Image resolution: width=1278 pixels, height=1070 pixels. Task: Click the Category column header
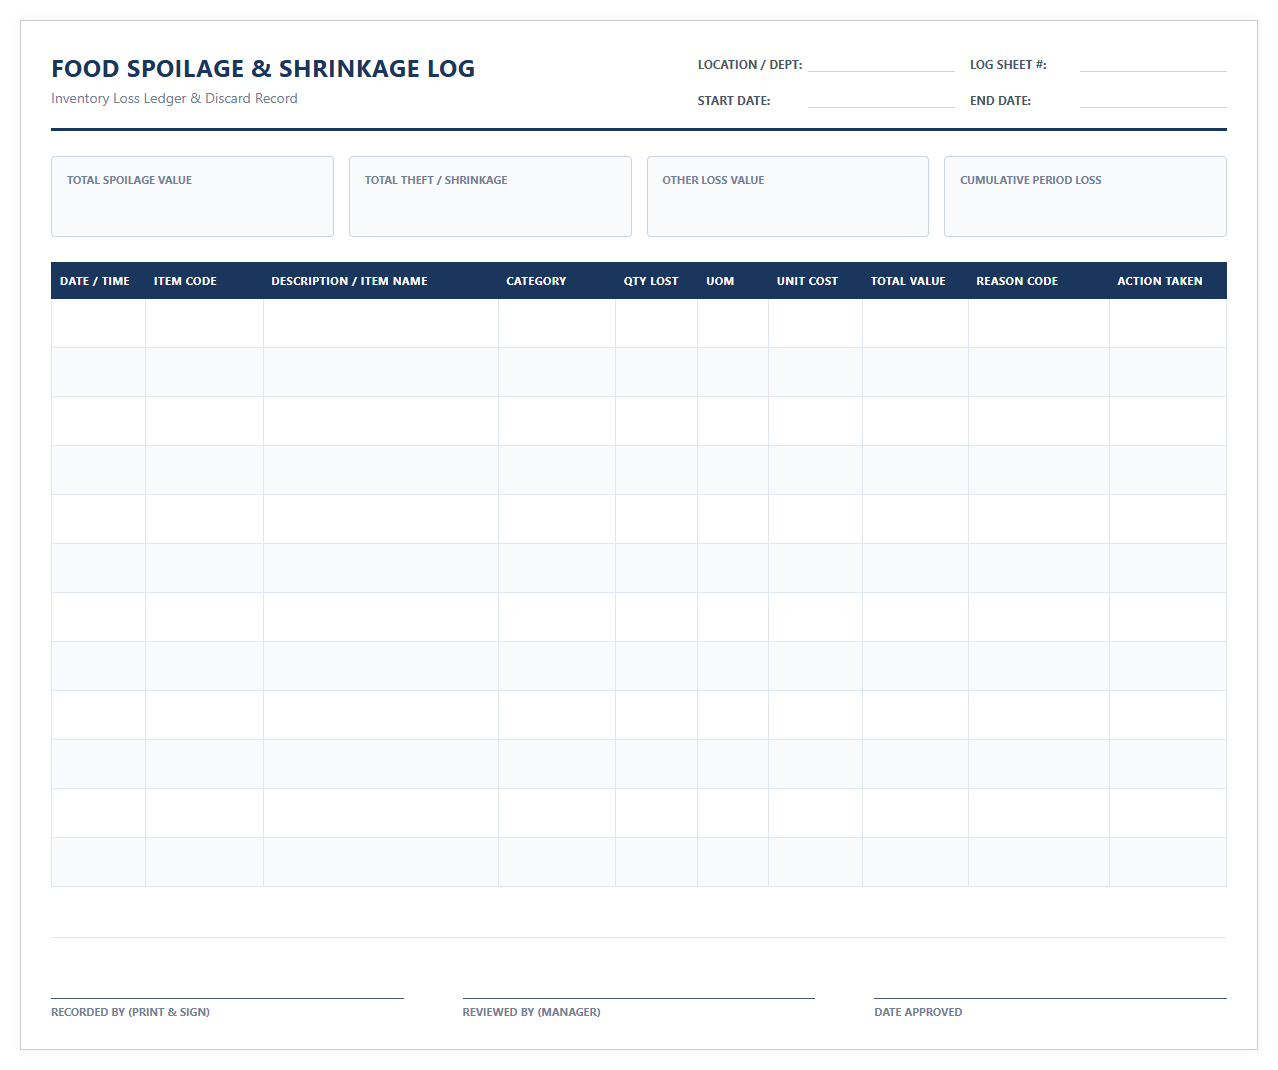[x=557, y=281]
